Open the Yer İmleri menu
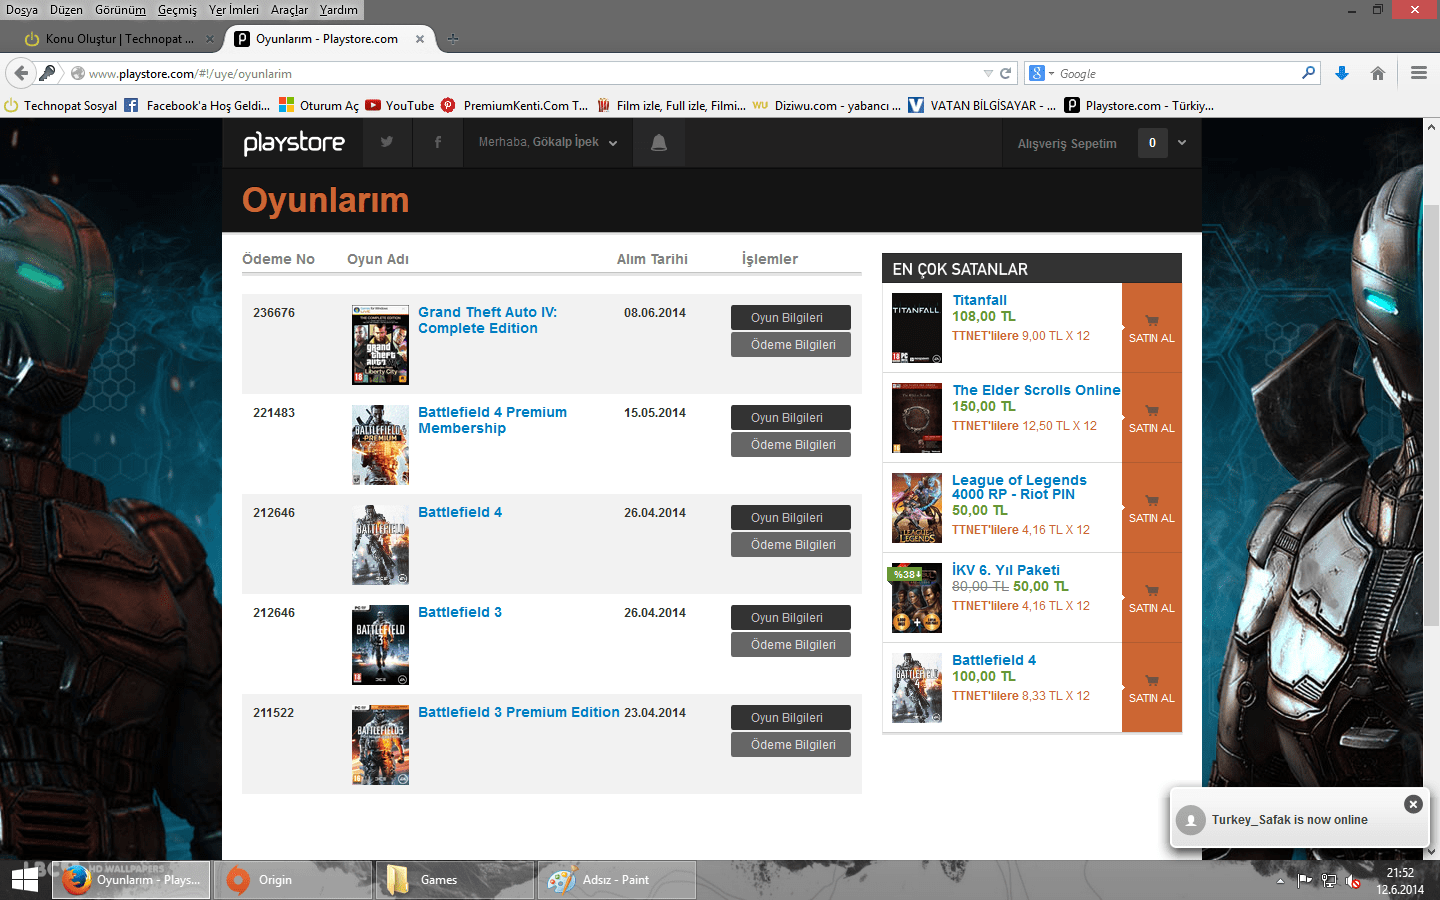This screenshot has width=1440, height=900. click(x=234, y=10)
